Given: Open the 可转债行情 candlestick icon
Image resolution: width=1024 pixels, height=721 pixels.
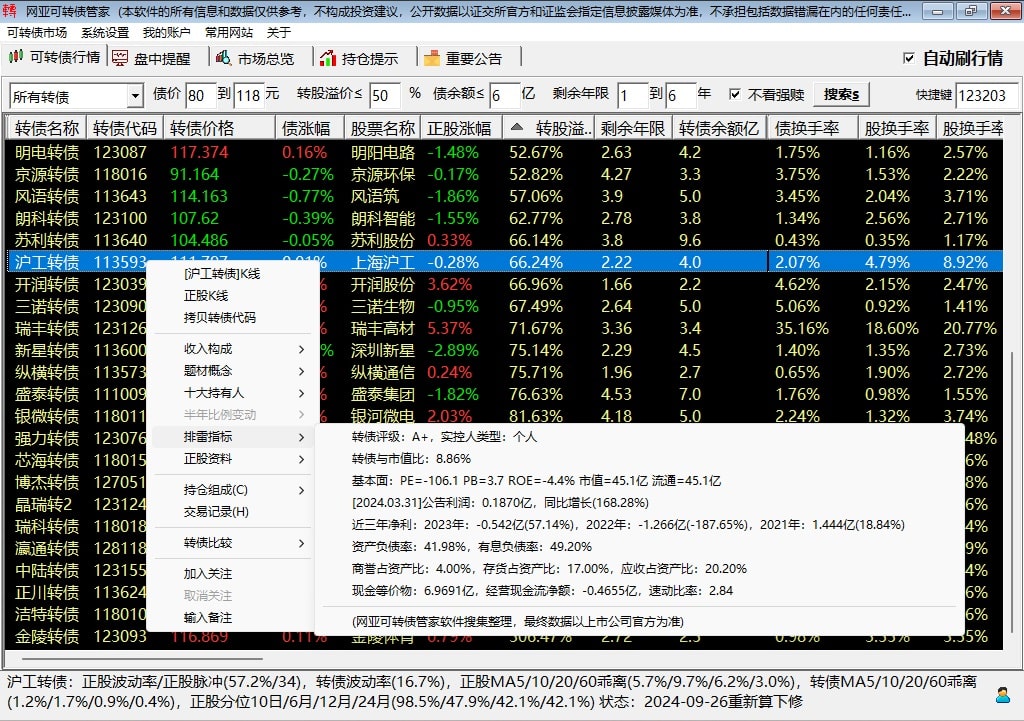Looking at the screenshot, I should [x=16, y=57].
